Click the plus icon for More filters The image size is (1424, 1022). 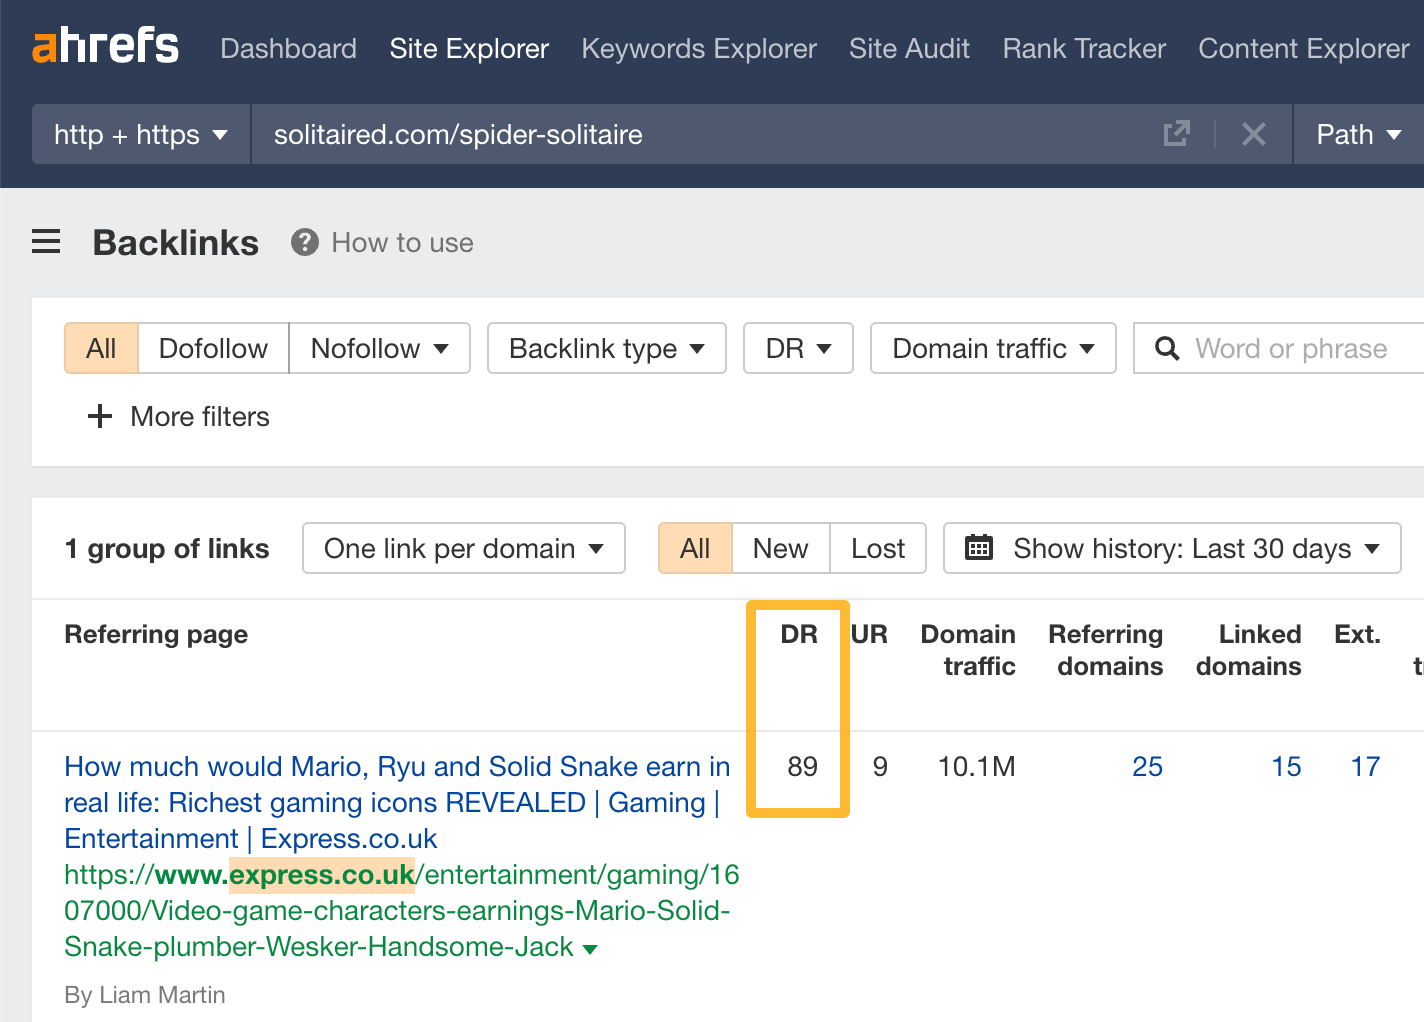[100, 416]
